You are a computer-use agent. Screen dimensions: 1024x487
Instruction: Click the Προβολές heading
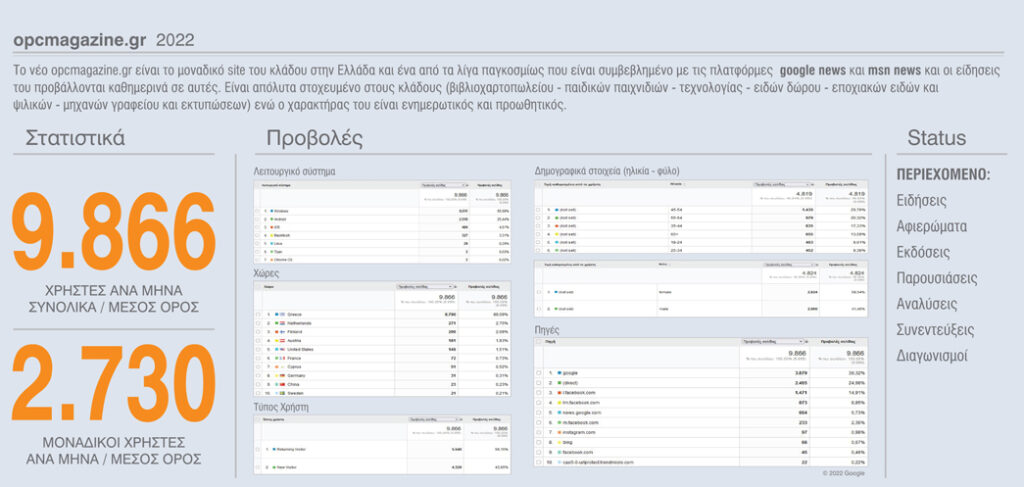coord(314,138)
